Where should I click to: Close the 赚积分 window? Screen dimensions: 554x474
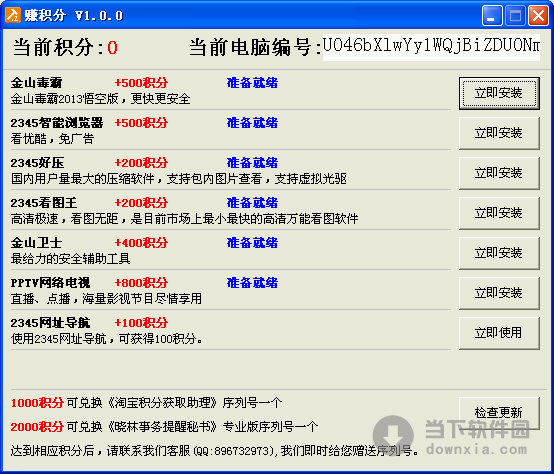click(x=538, y=16)
